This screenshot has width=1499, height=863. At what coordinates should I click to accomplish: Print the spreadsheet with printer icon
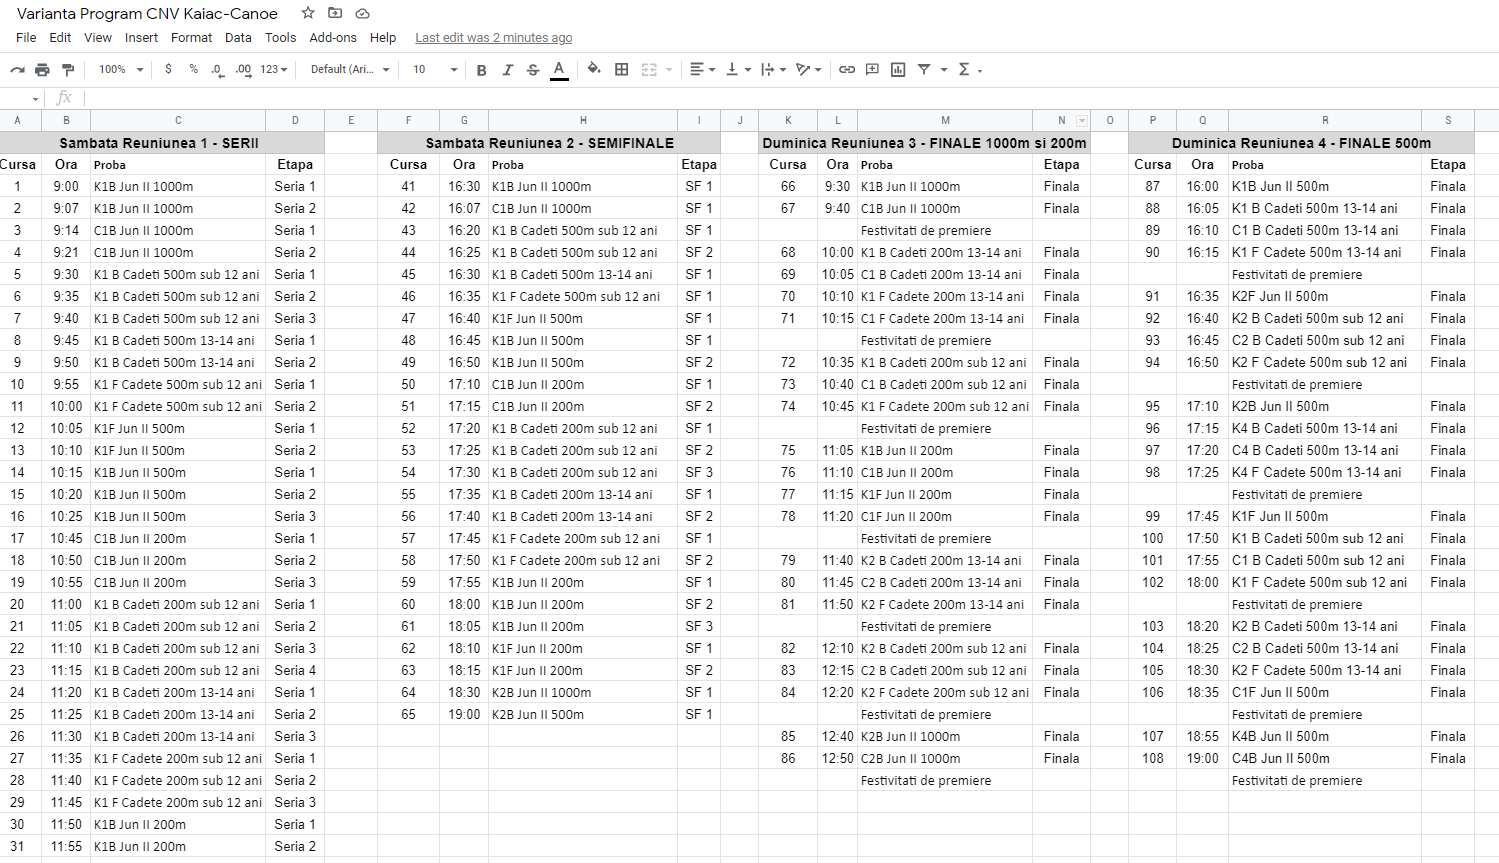click(x=42, y=69)
